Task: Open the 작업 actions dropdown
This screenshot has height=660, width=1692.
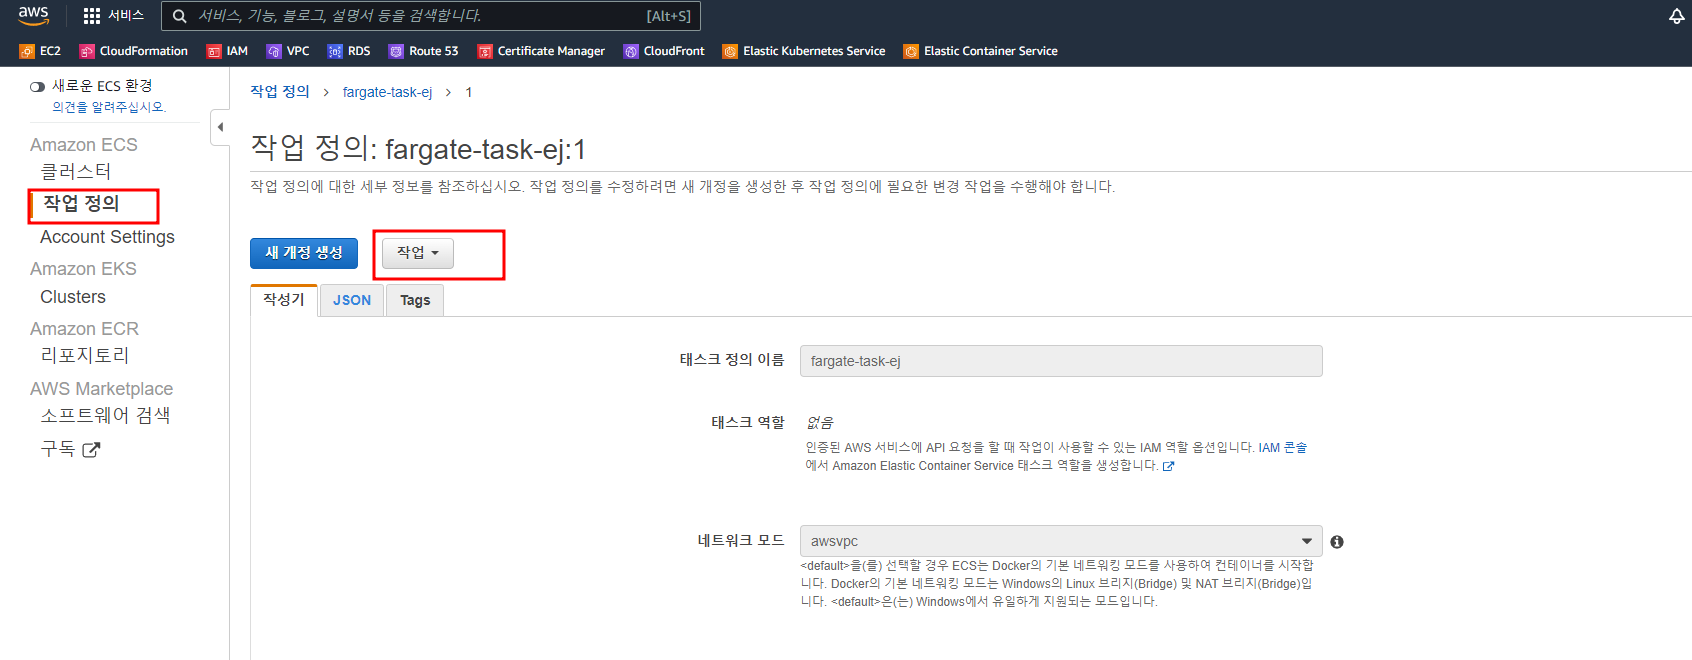Action: tap(418, 253)
